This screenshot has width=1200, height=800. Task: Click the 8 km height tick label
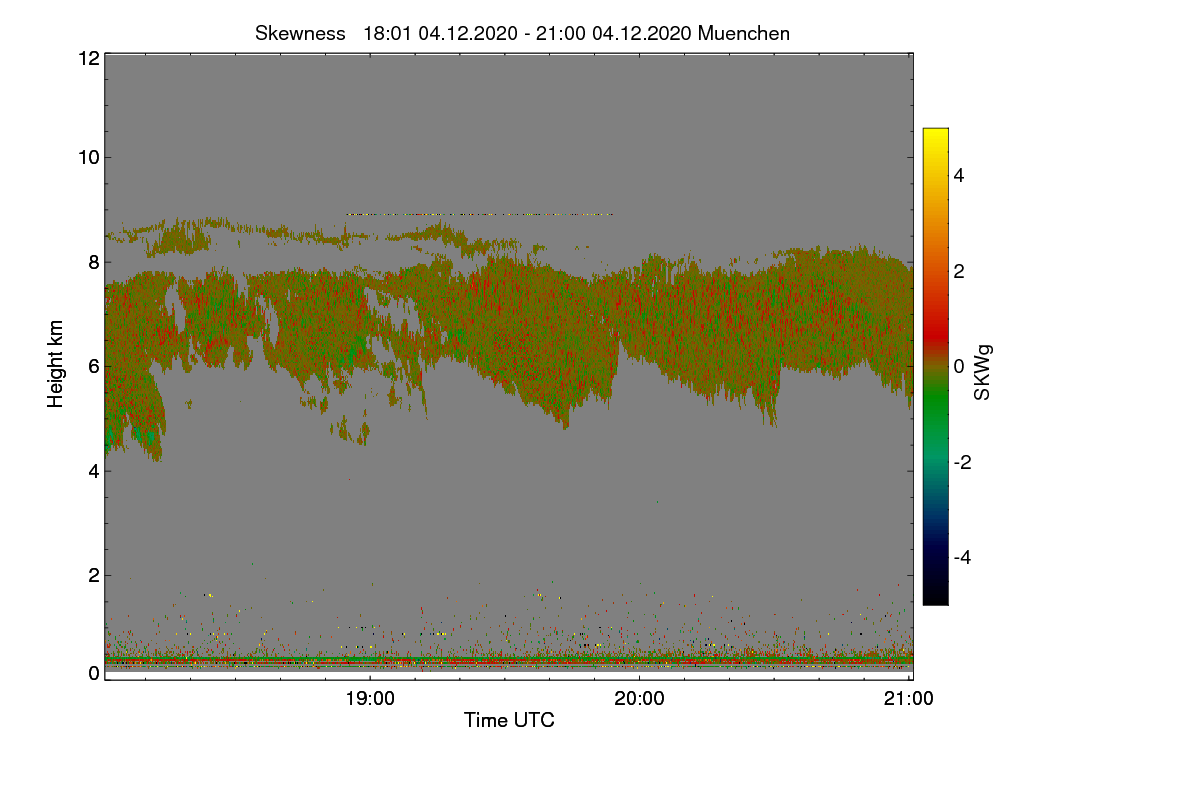pyautogui.click(x=93, y=262)
